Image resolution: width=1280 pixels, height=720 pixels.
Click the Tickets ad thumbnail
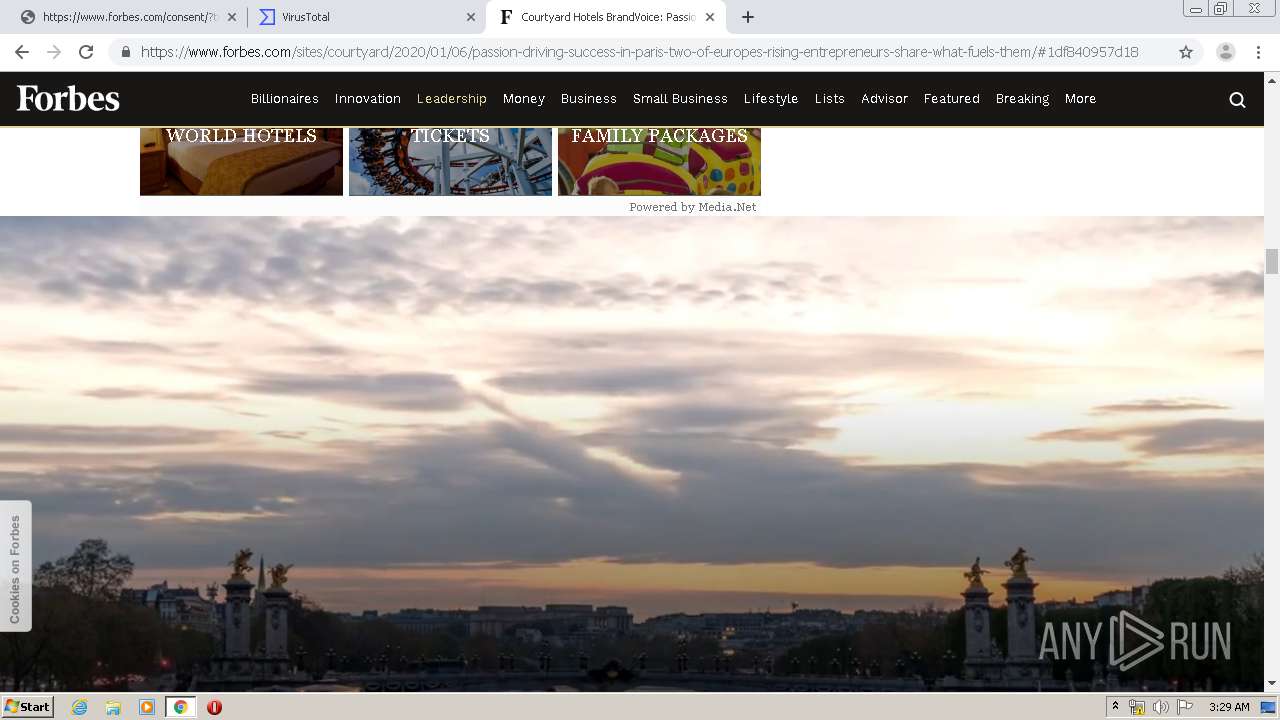coord(450,161)
